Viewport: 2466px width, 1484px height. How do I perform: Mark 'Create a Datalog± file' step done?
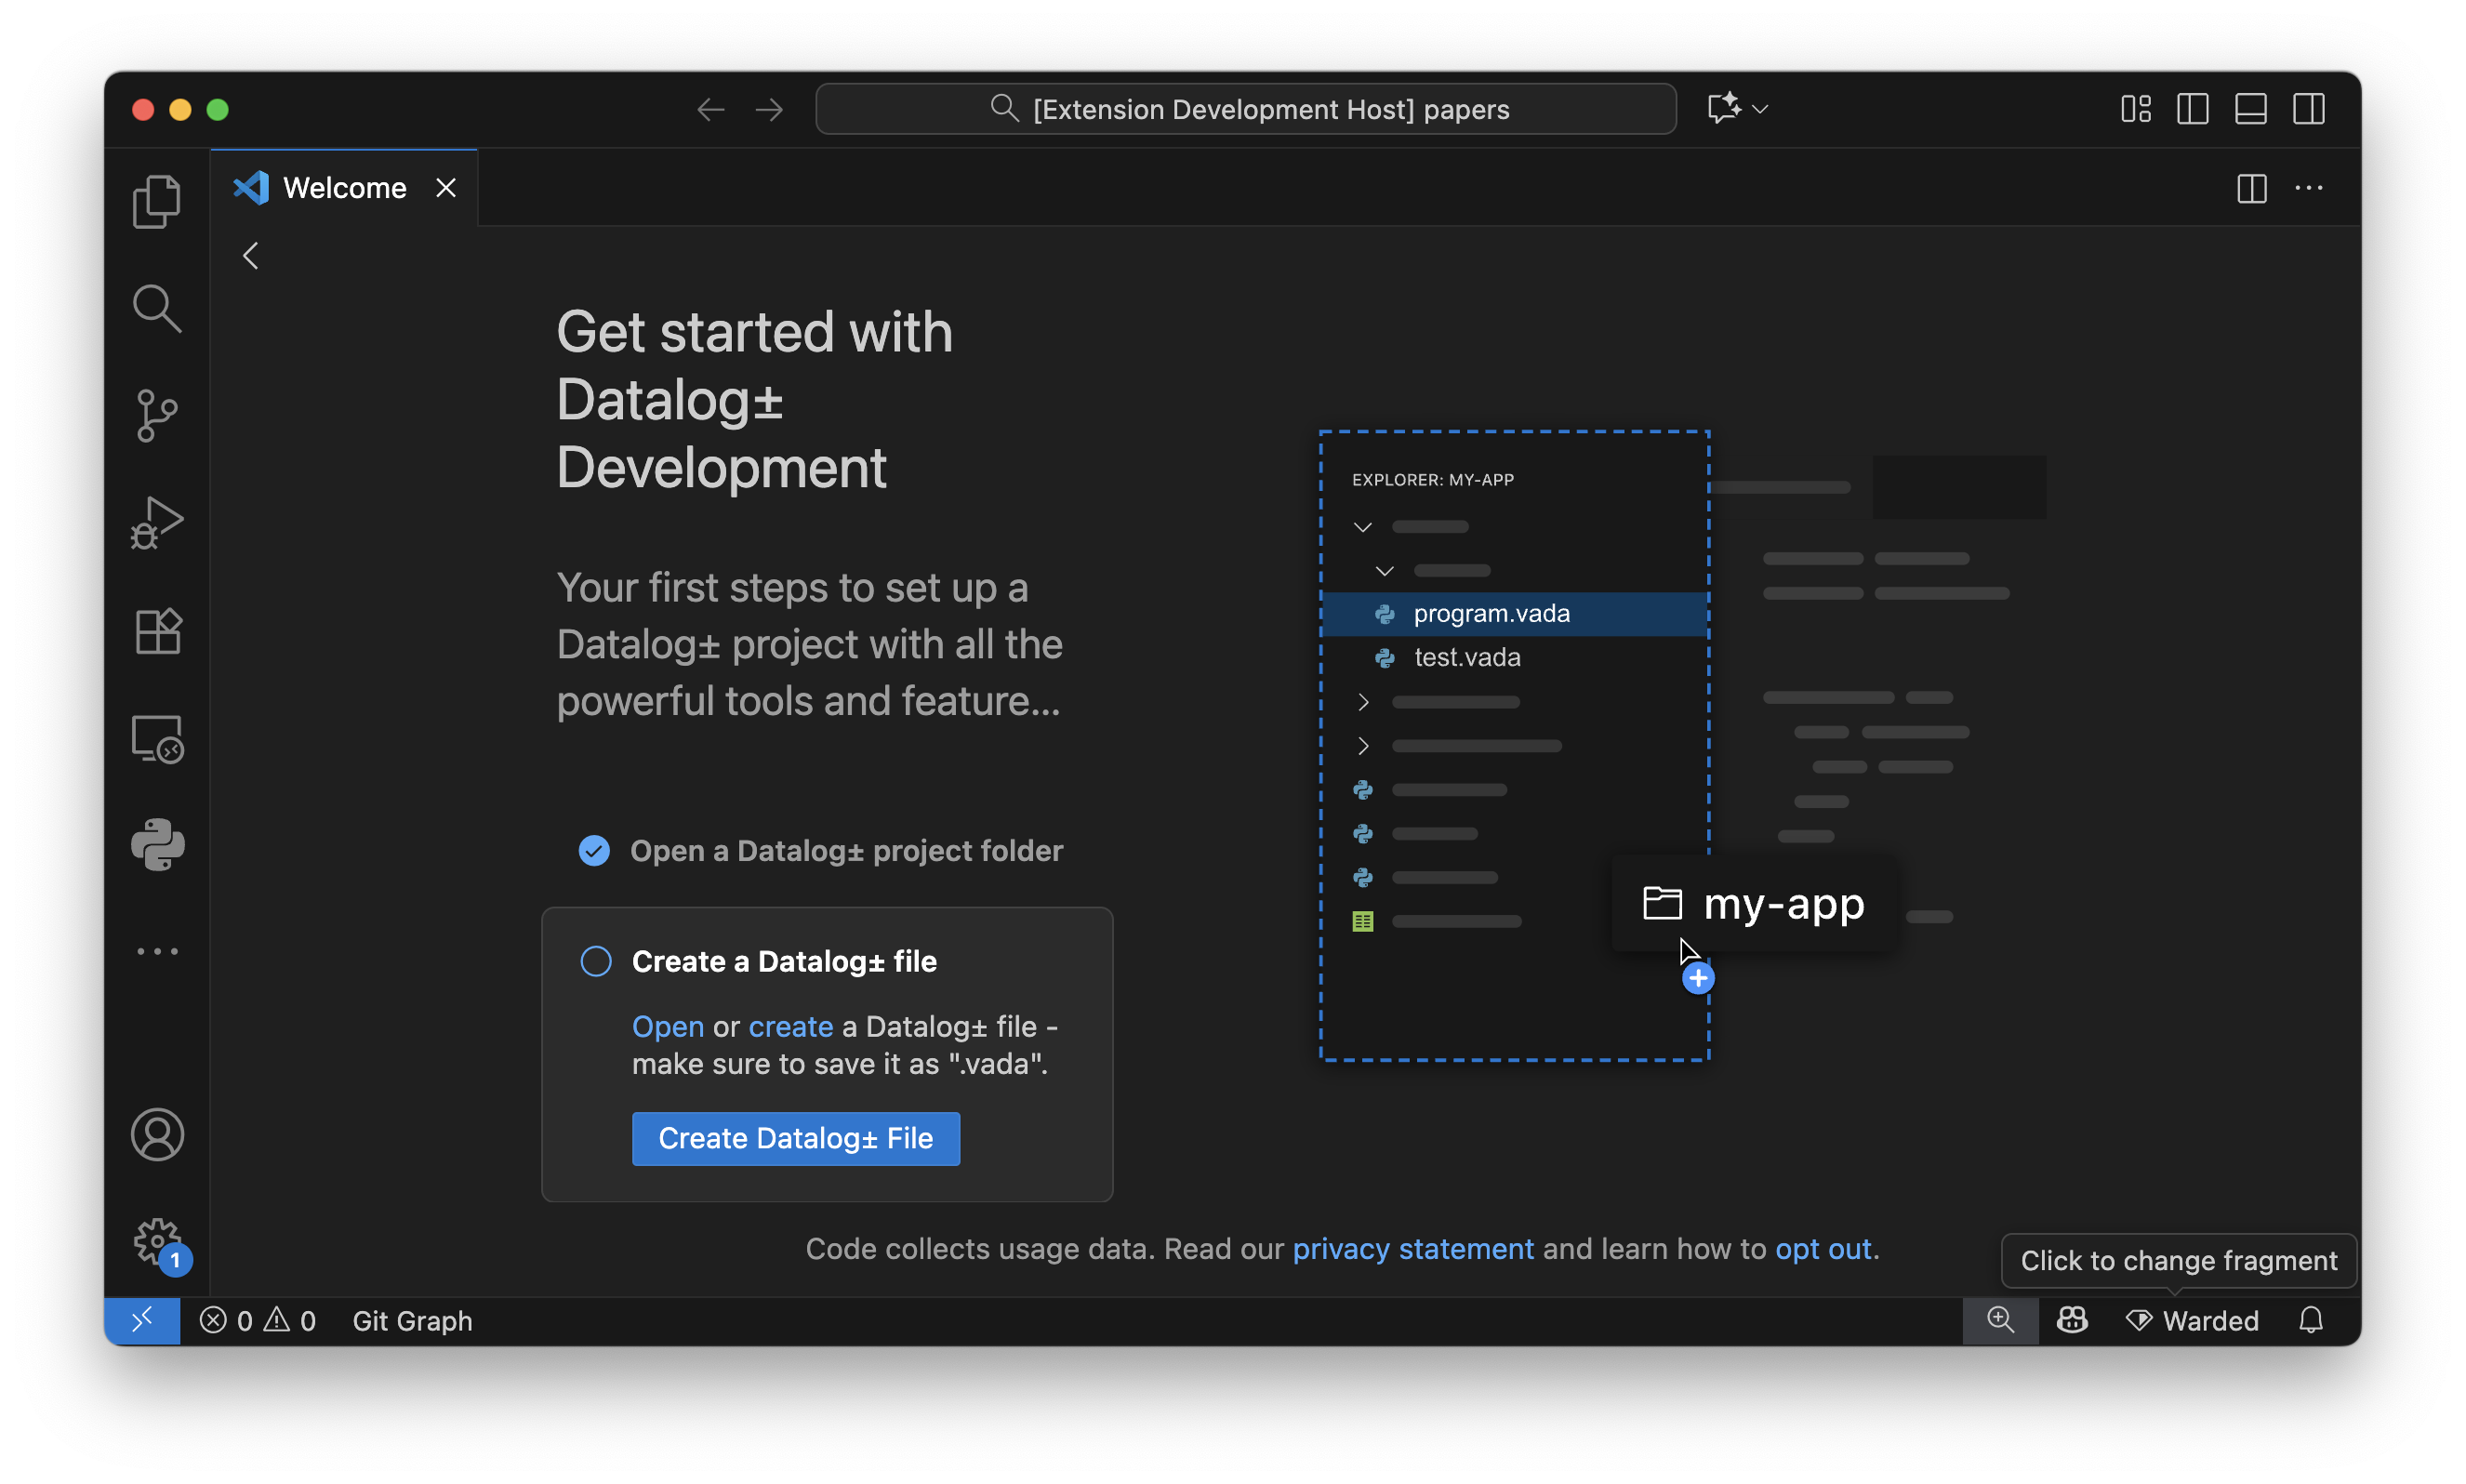(x=596, y=961)
